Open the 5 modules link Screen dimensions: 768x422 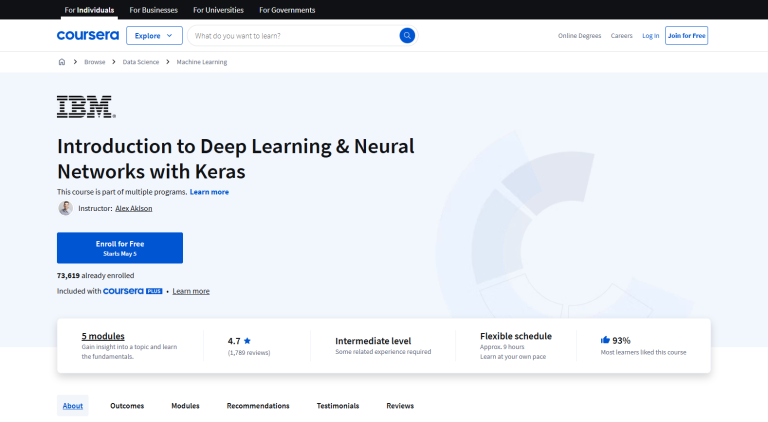[103, 336]
